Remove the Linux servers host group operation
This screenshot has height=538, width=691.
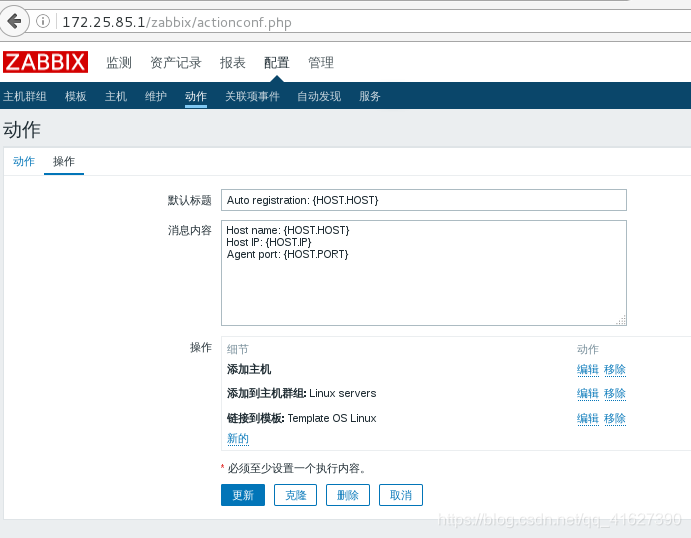click(615, 393)
